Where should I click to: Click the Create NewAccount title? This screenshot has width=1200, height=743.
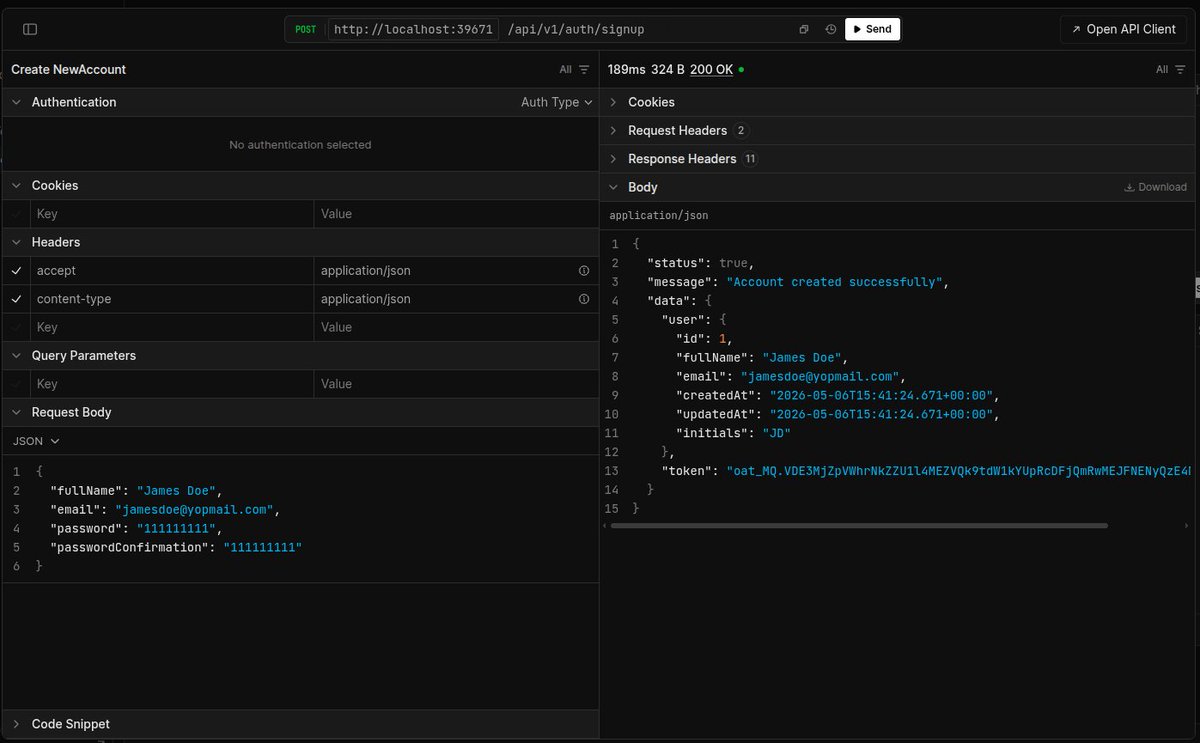pos(68,70)
